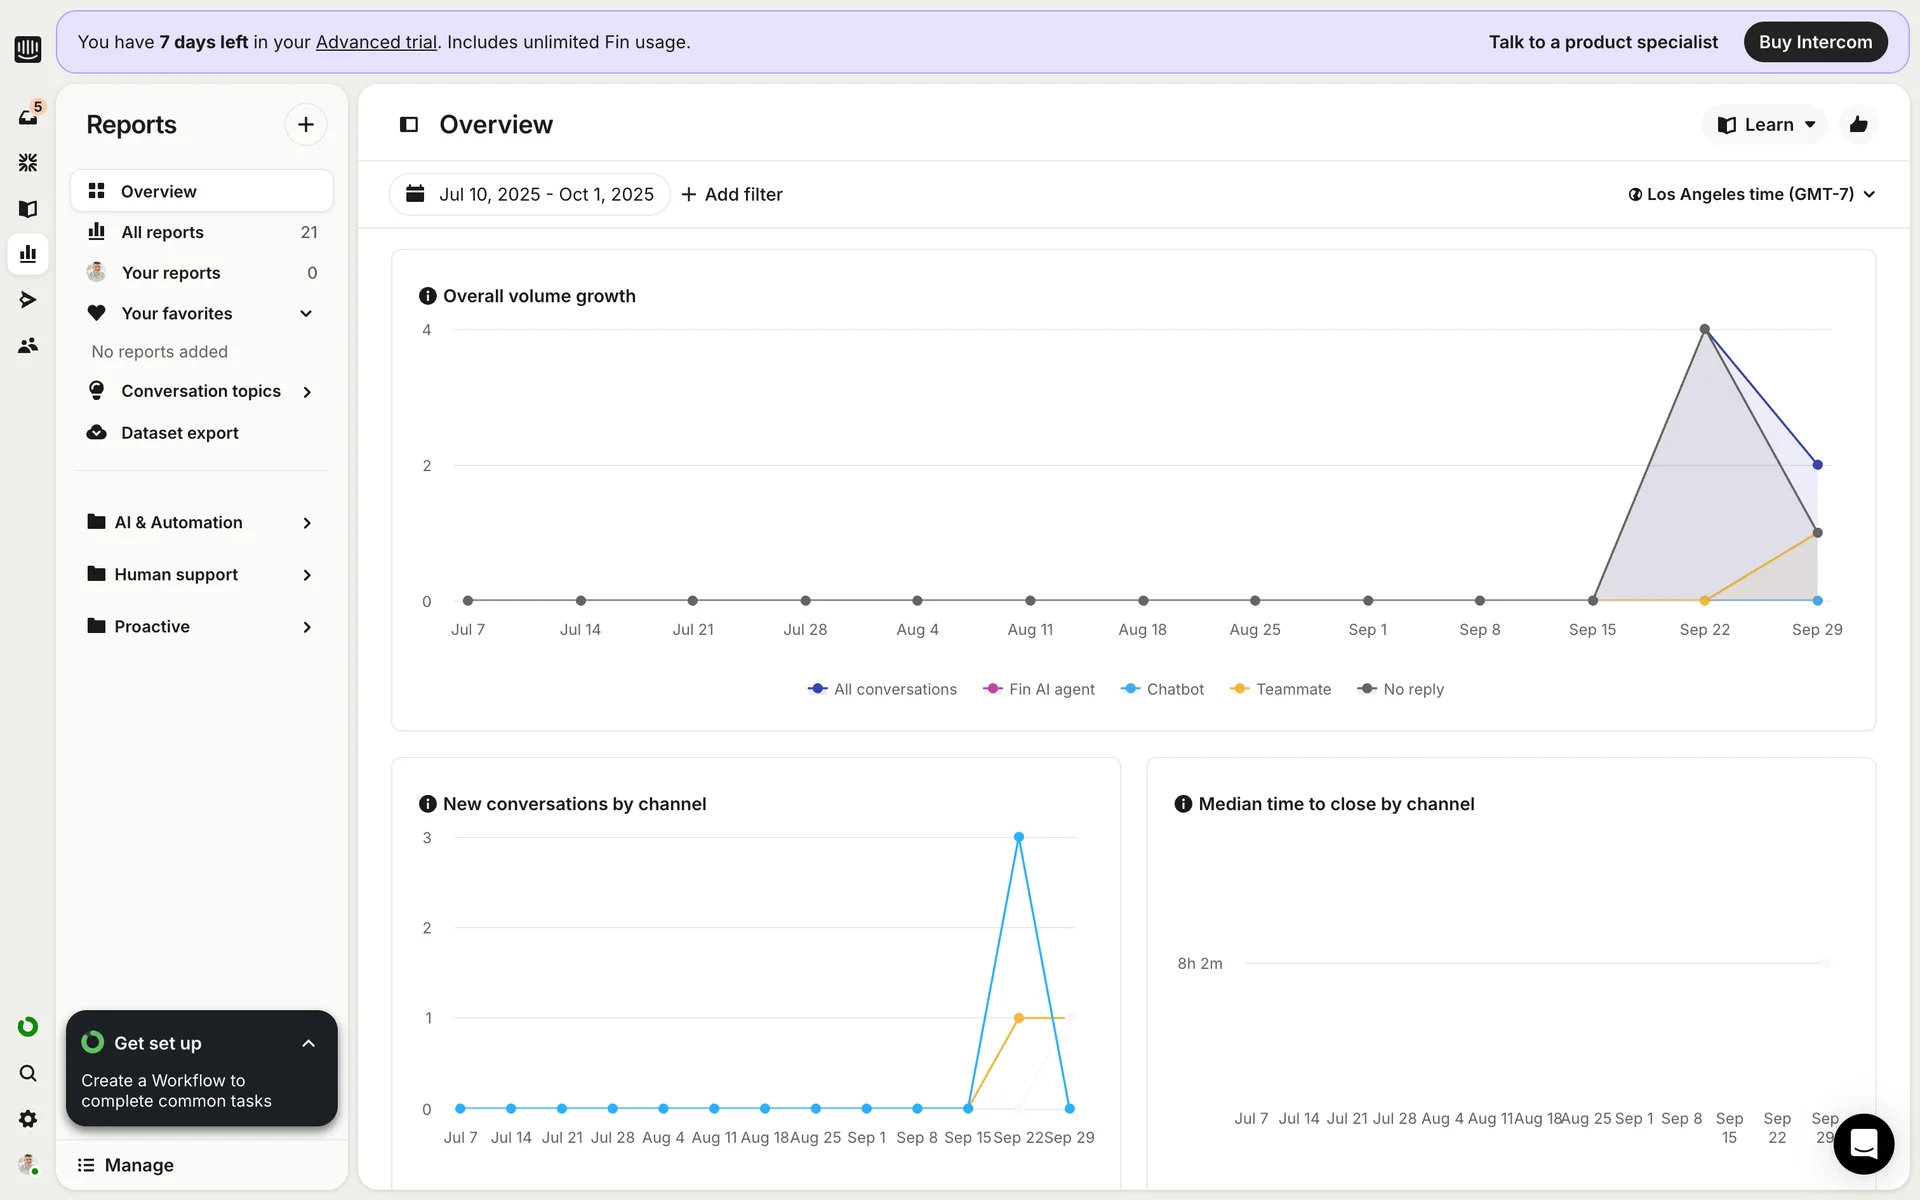Image resolution: width=1920 pixels, height=1200 pixels.
Task: Open the Contacts people icon
Action: coord(28,345)
